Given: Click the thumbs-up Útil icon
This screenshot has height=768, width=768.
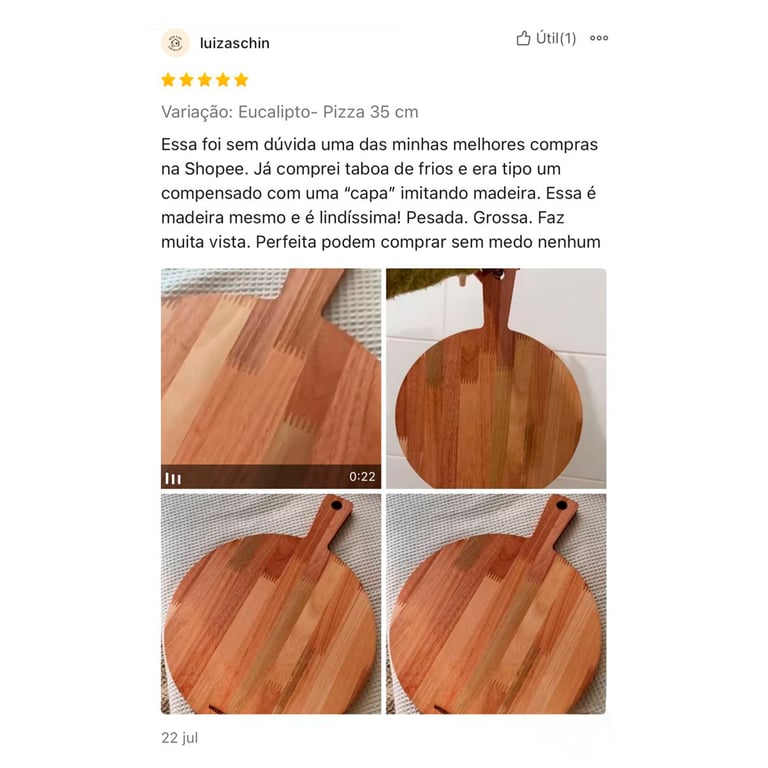Looking at the screenshot, I should tap(523, 38).
